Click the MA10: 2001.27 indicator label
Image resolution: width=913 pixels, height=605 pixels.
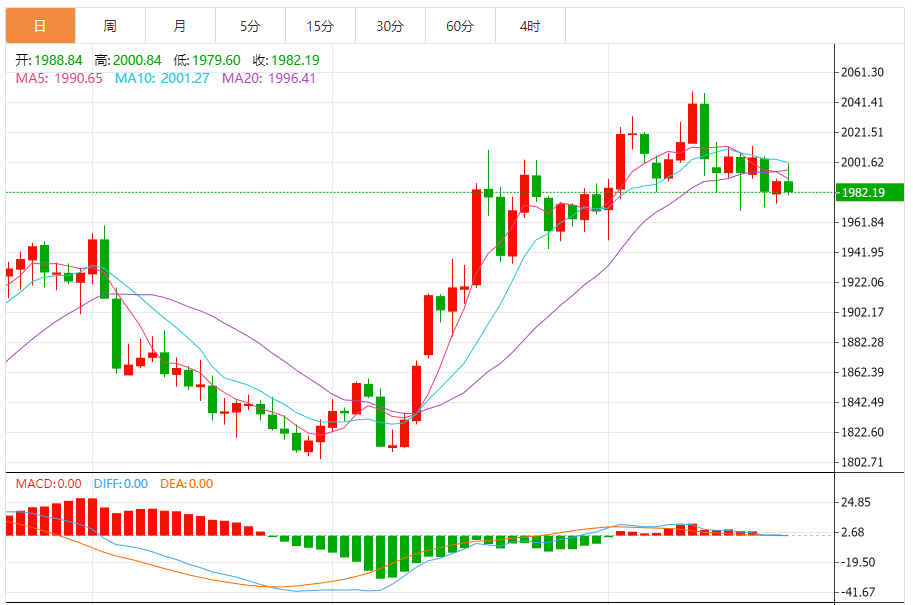[x=162, y=78]
